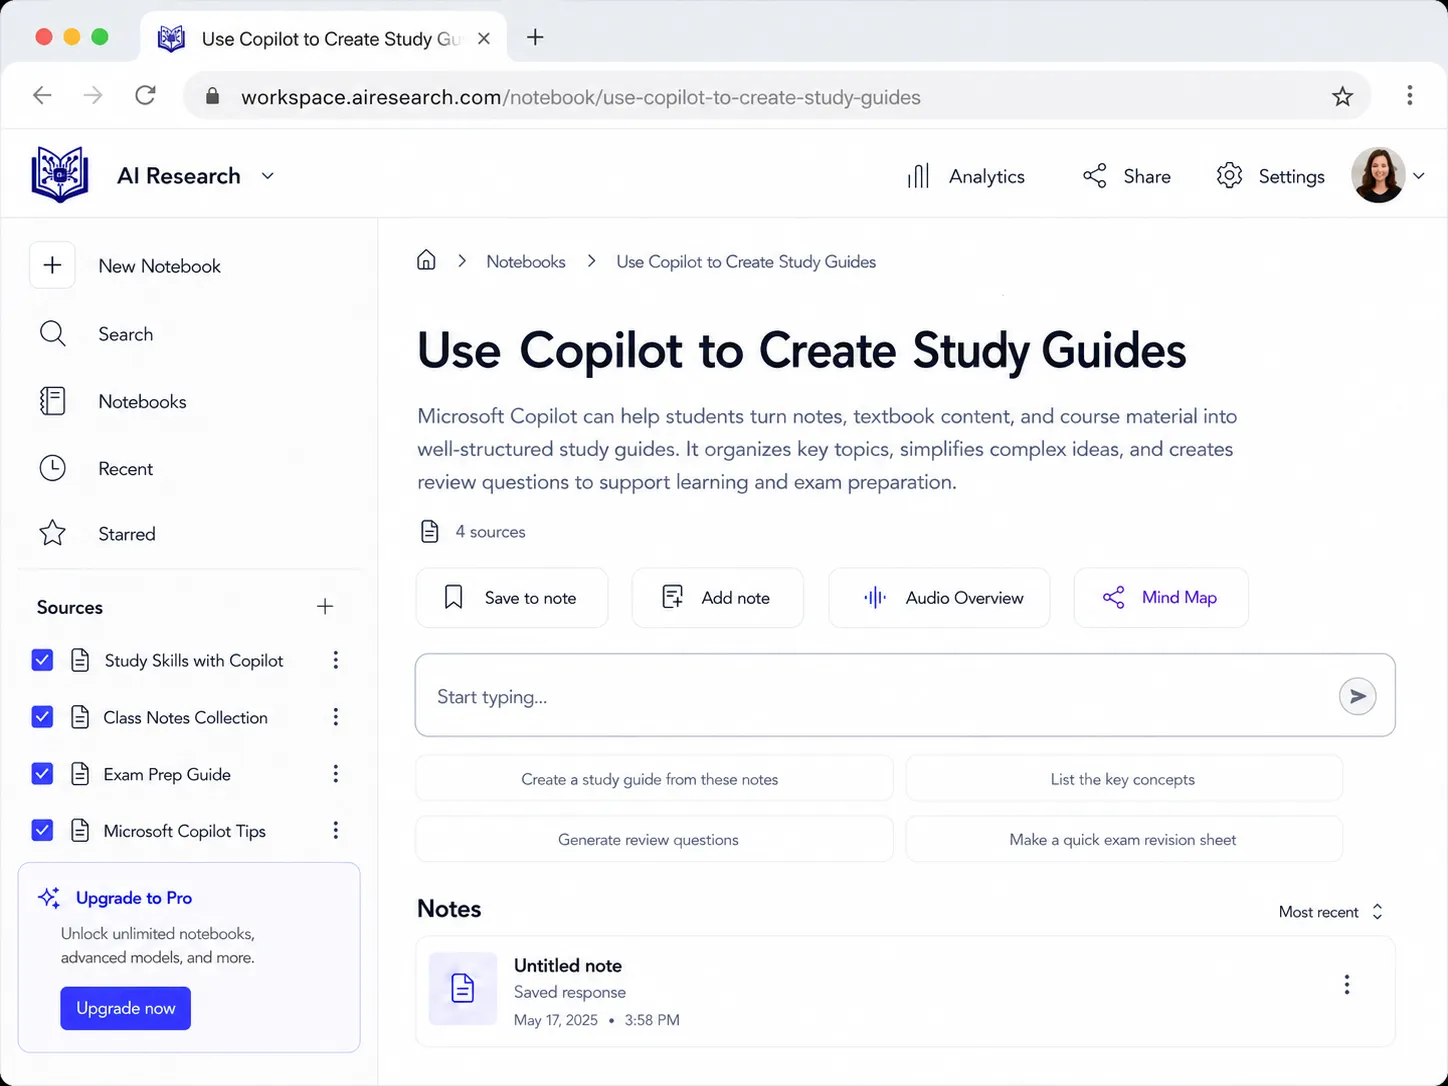This screenshot has height=1086, width=1448.
Task: Go to Notebooks breadcrumb link
Action: click(526, 262)
